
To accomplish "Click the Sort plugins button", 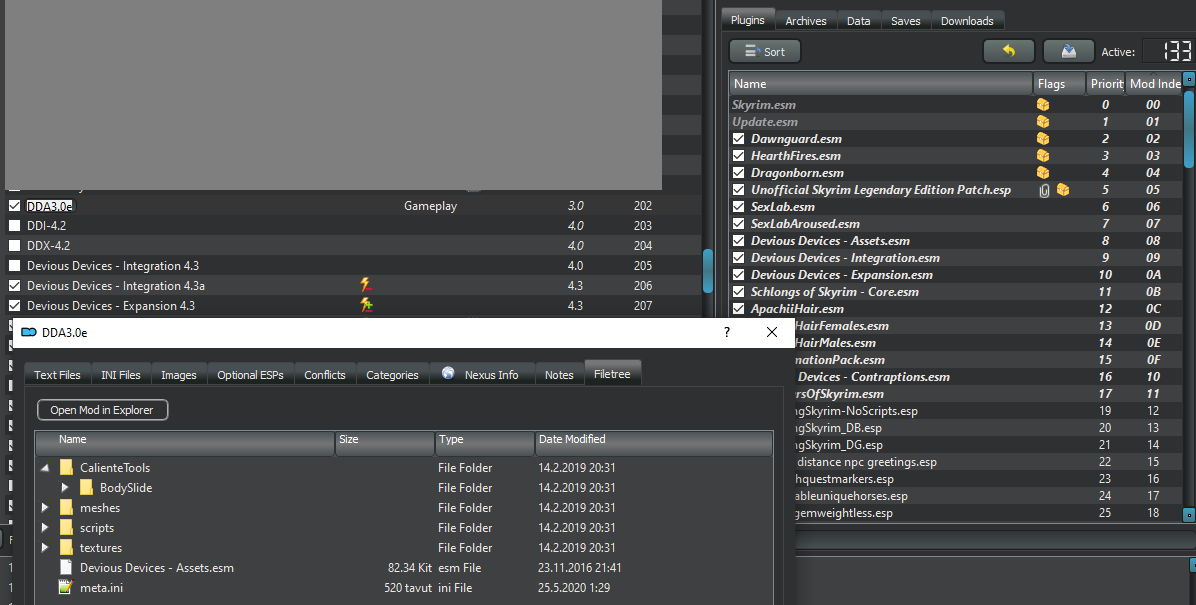I will (765, 51).
